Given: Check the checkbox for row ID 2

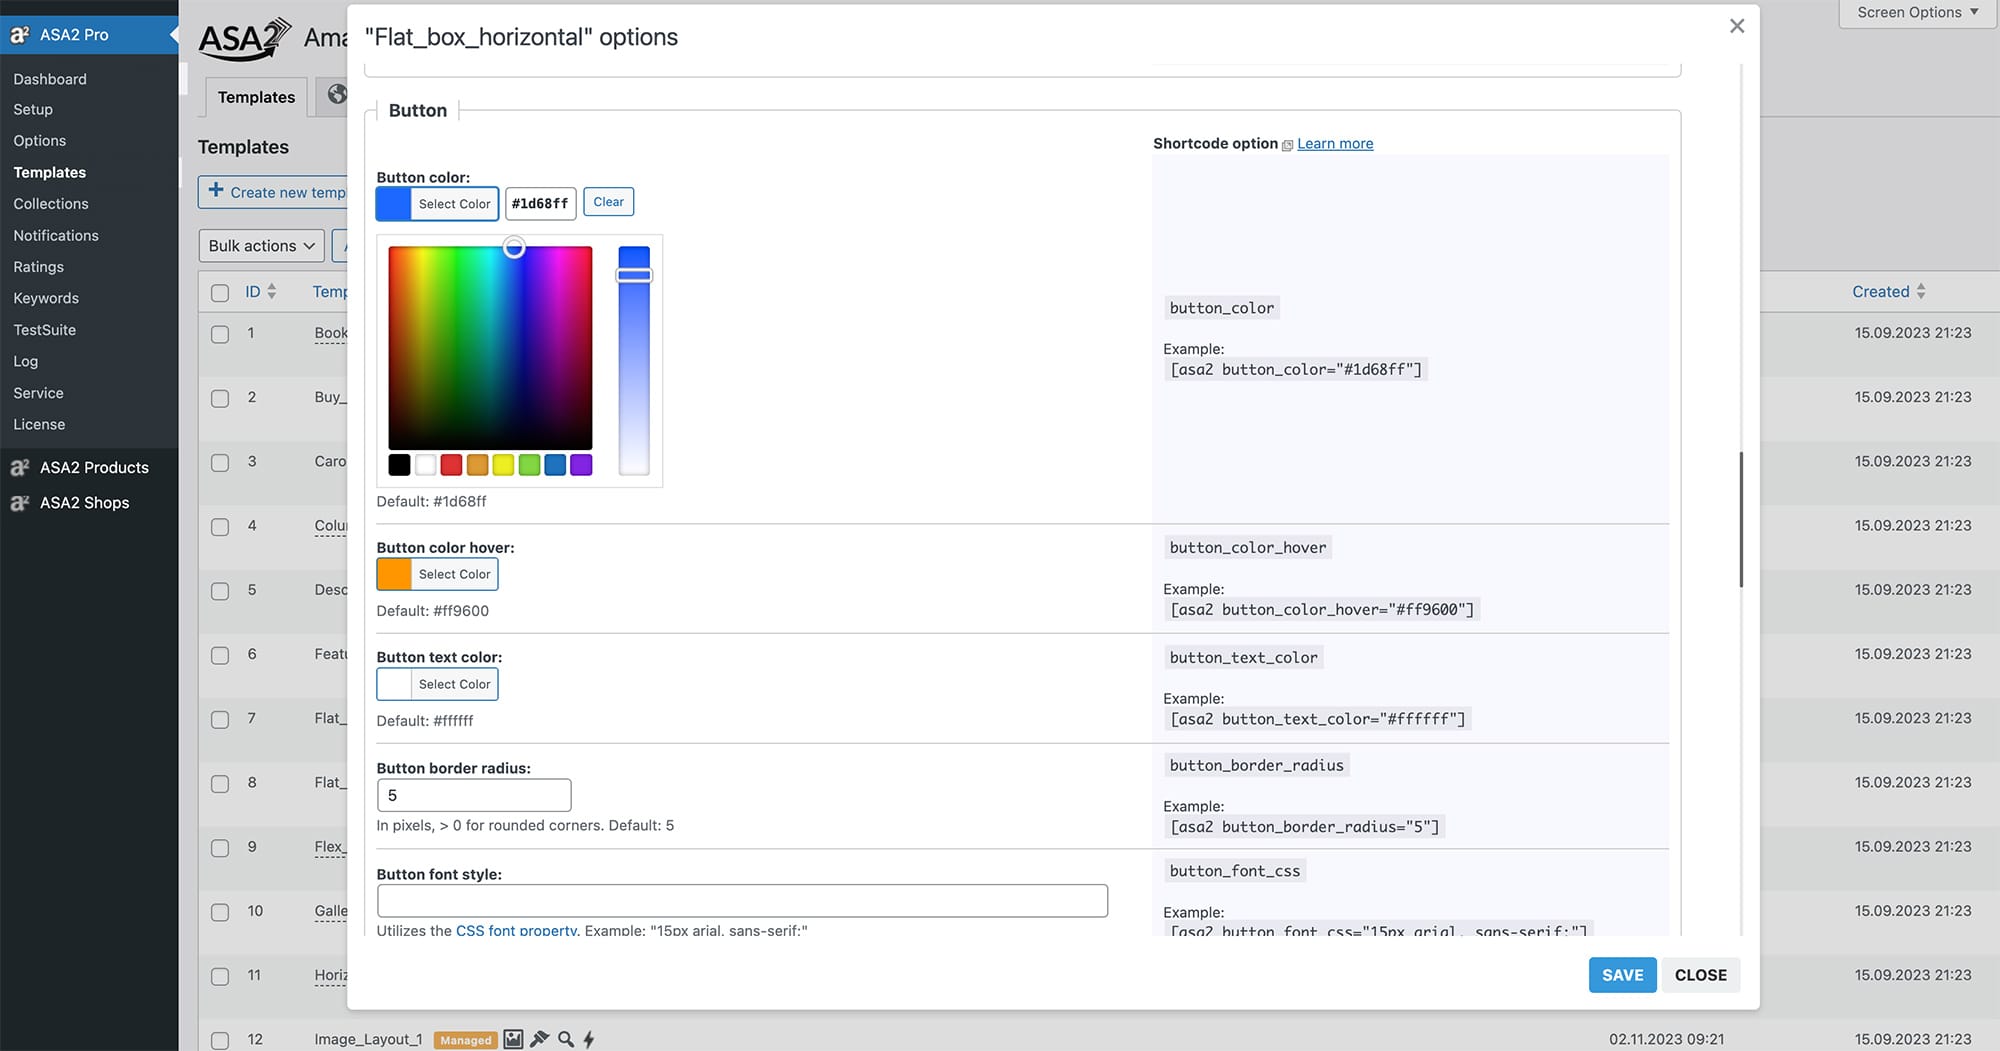Looking at the screenshot, I should 220,398.
